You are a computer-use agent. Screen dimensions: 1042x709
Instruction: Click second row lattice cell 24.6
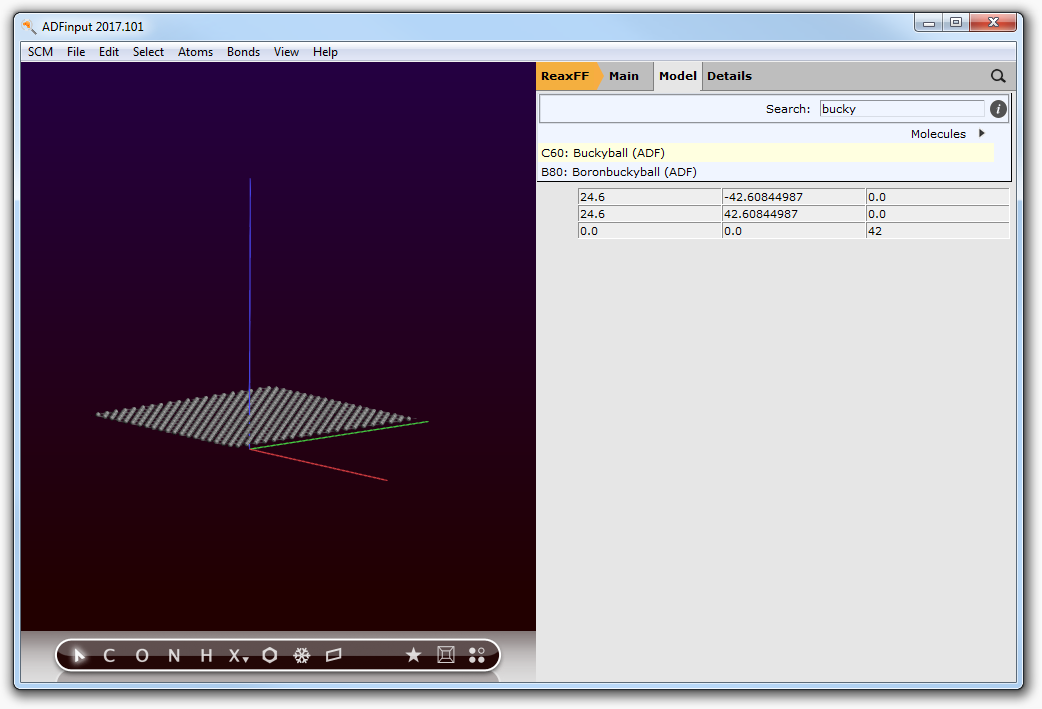click(649, 214)
